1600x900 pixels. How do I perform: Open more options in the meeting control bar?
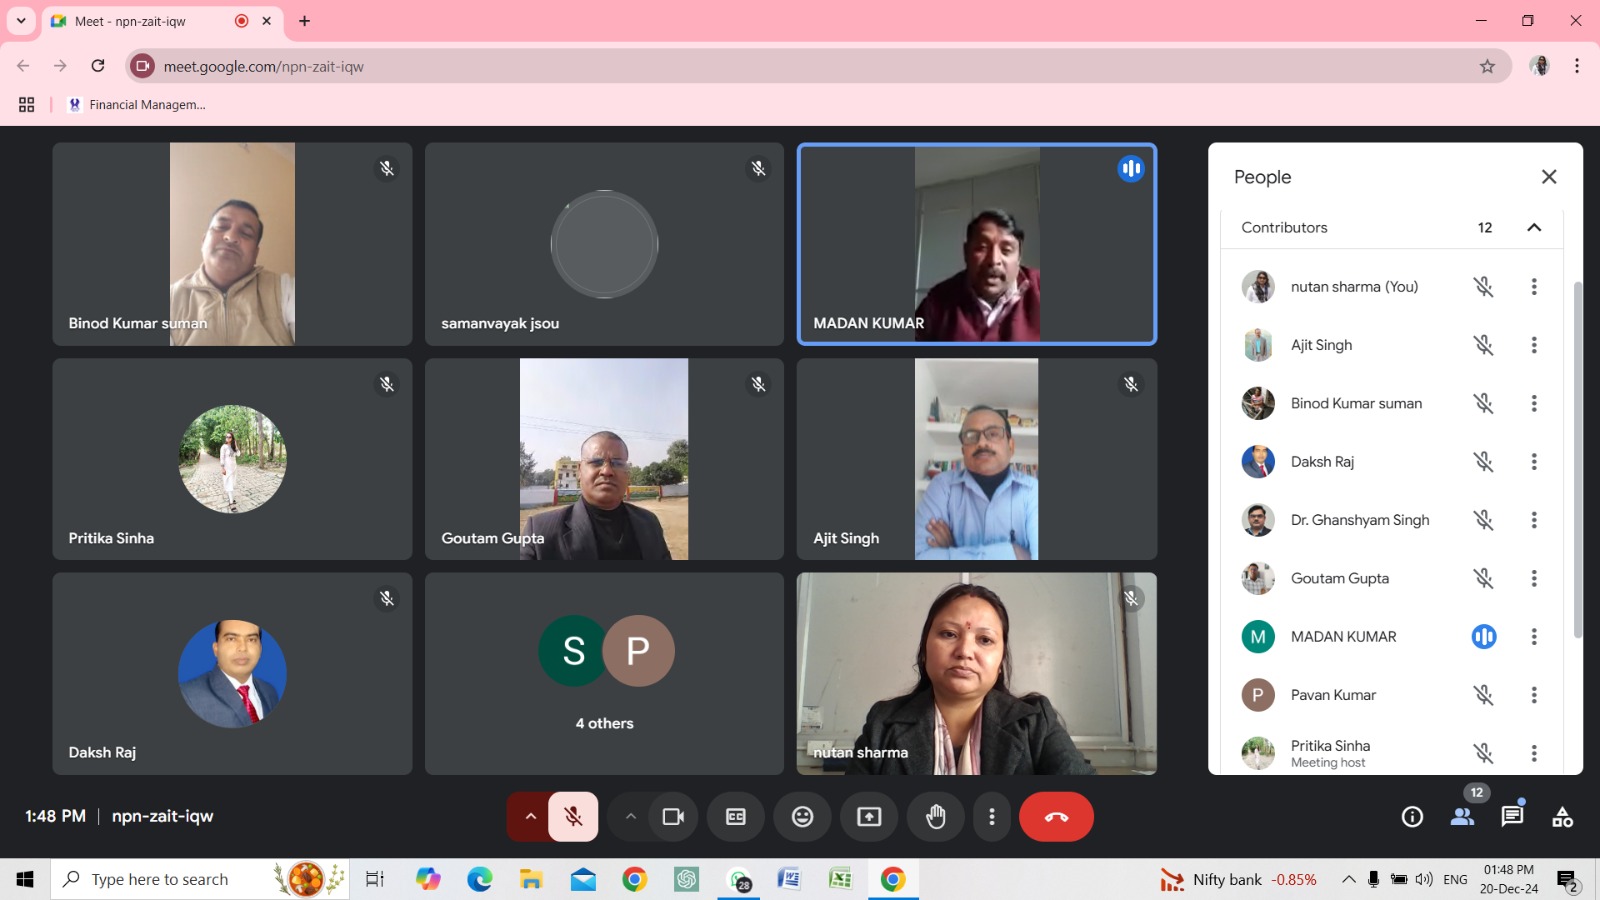click(x=991, y=817)
